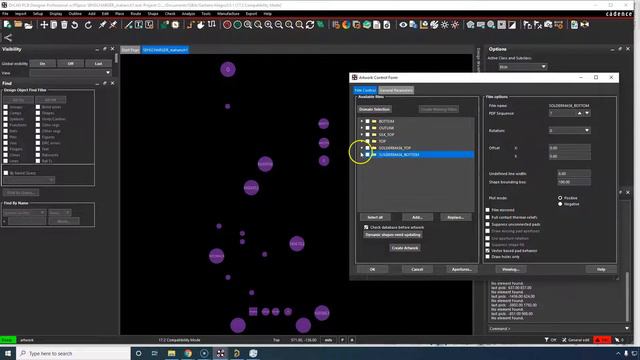Open the Manufacture menu
Screen dimensions: 640x360
(228, 13)
